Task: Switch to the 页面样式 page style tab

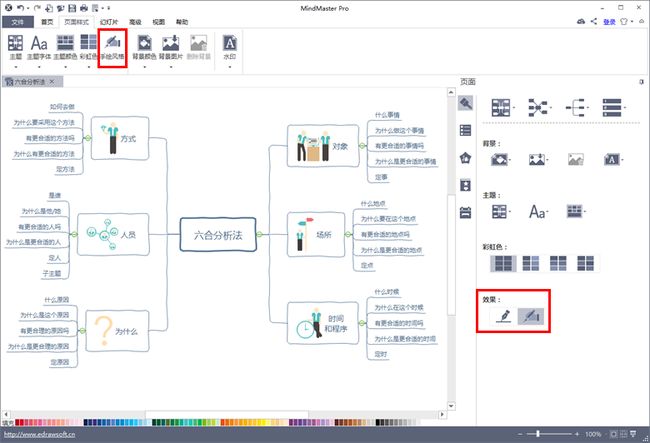Action: pos(77,22)
